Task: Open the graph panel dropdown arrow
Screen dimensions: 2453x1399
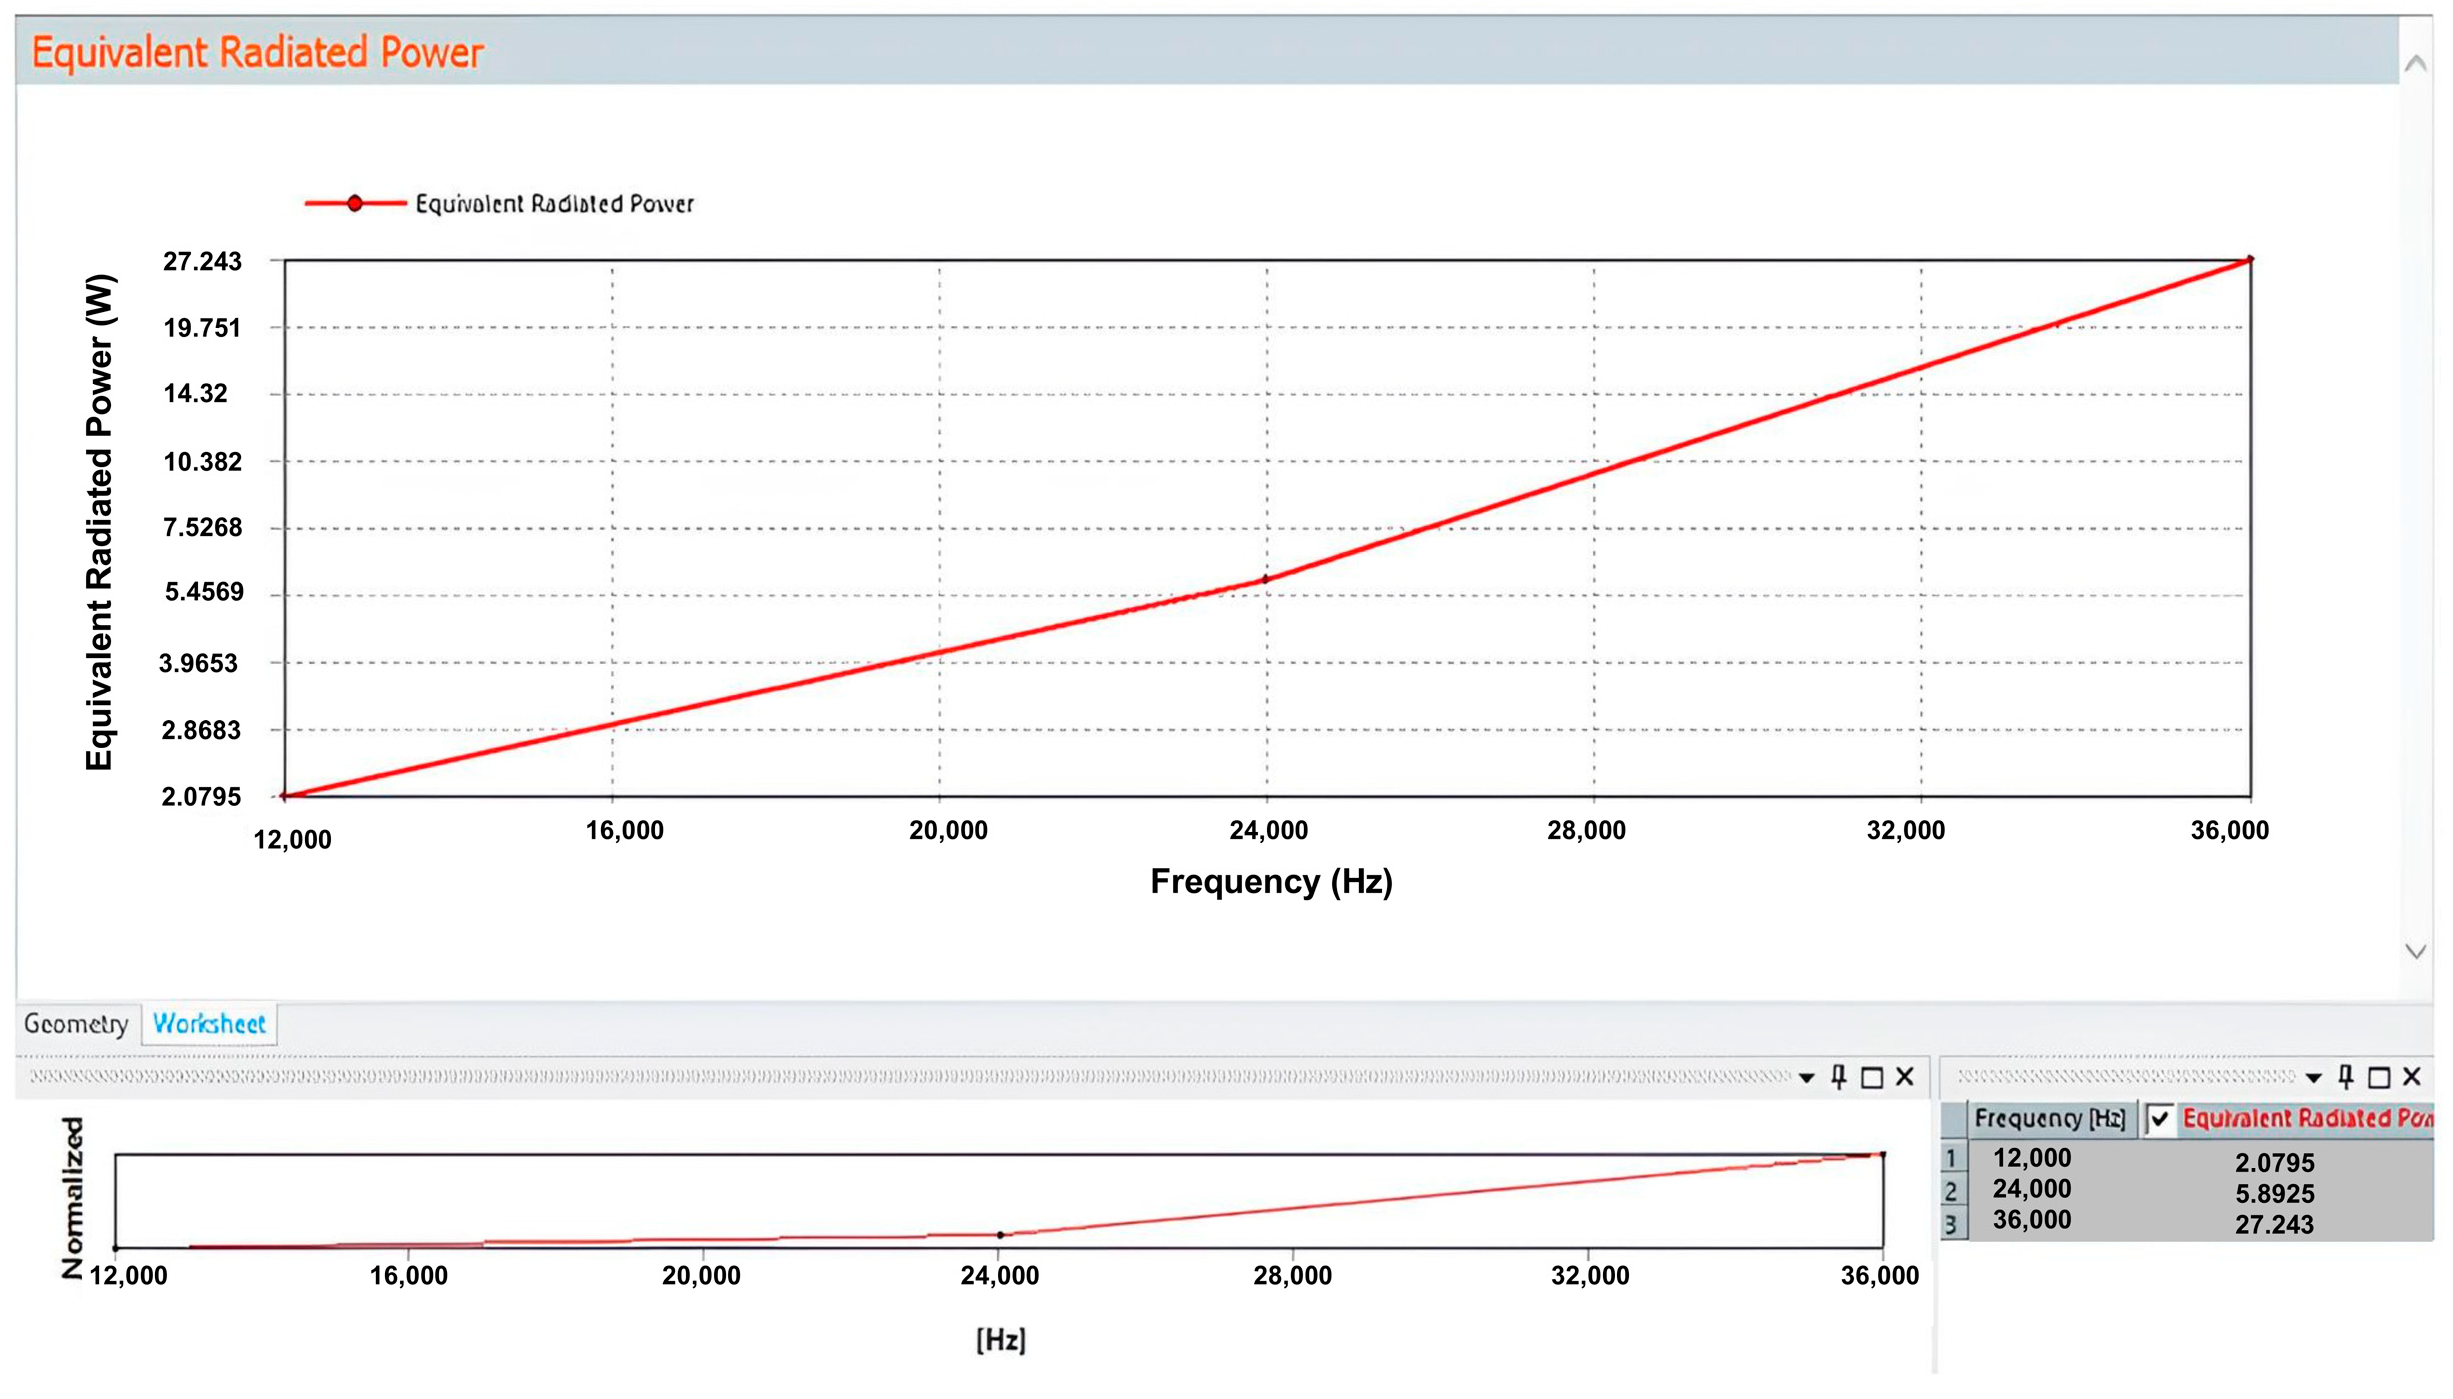Action: 1806,1078
